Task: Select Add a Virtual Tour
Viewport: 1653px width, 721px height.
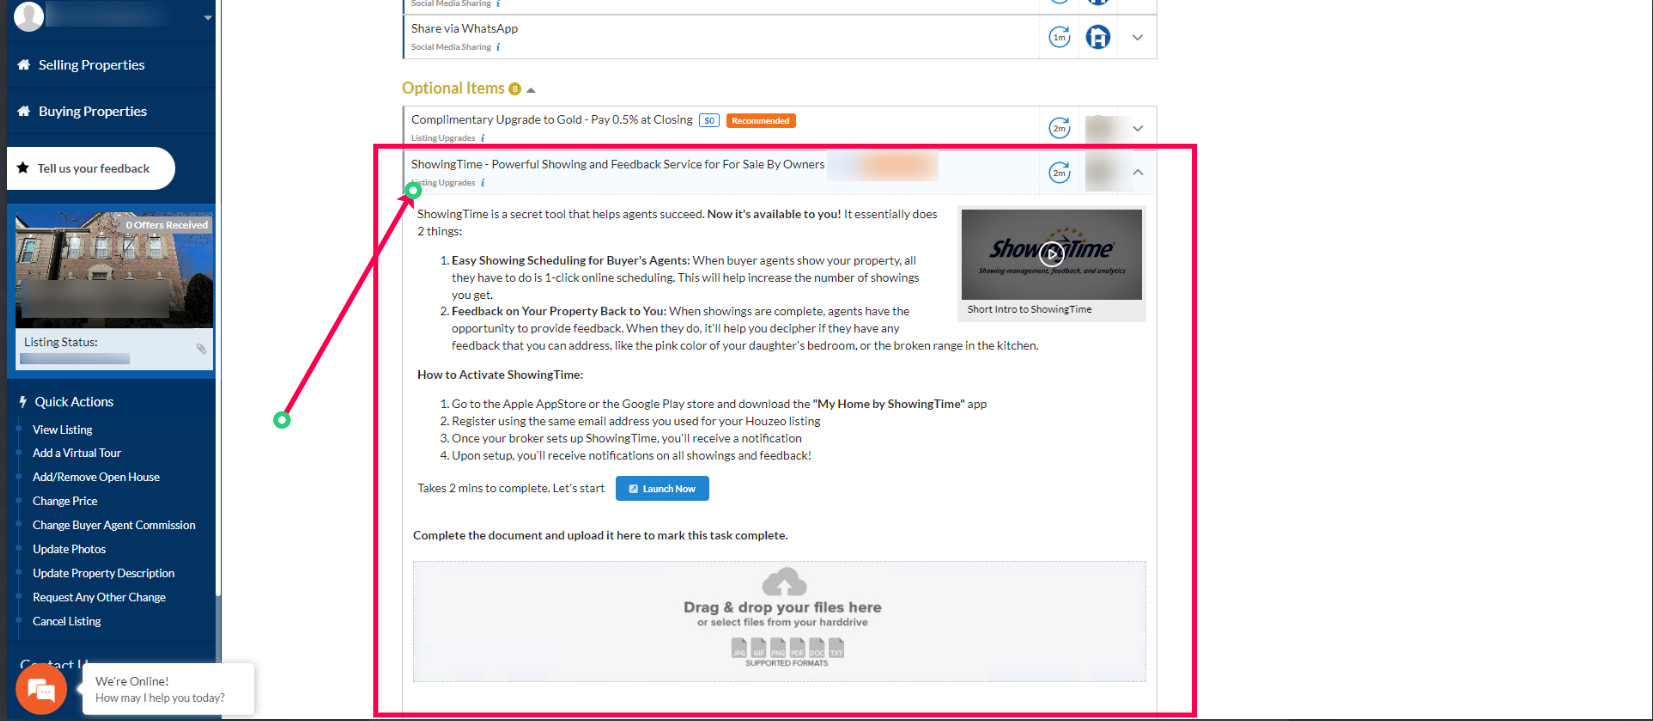Action: 77,453
